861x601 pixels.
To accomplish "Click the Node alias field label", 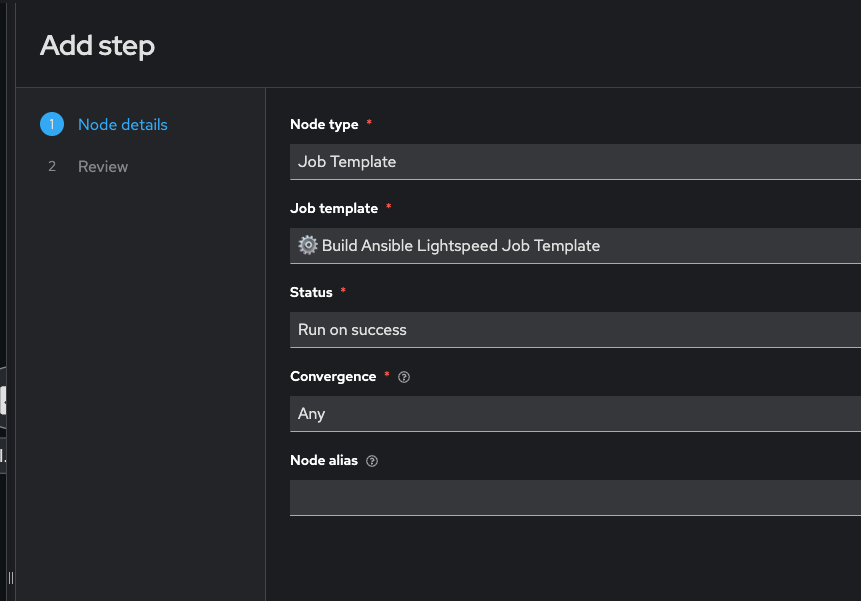I will (x=324, y=460).
